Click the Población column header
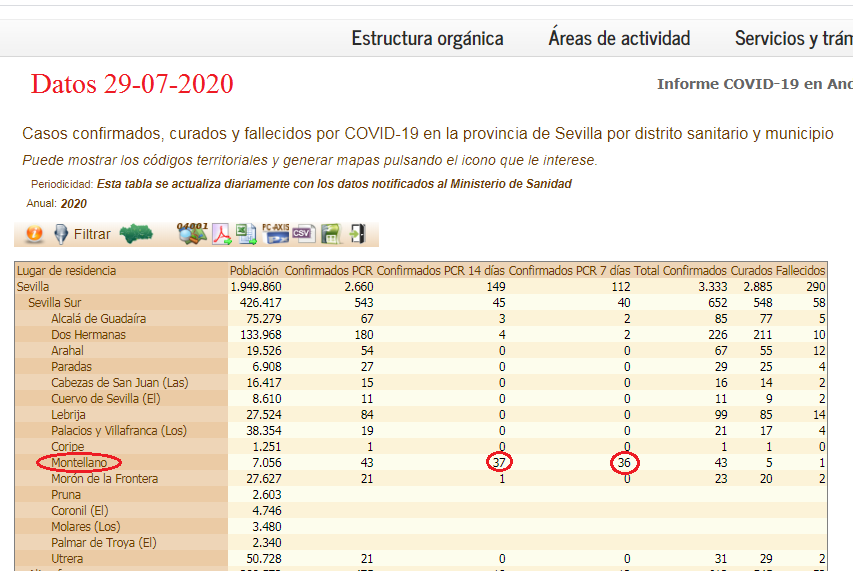Viewport: 853px width, 588px height. 254,271
